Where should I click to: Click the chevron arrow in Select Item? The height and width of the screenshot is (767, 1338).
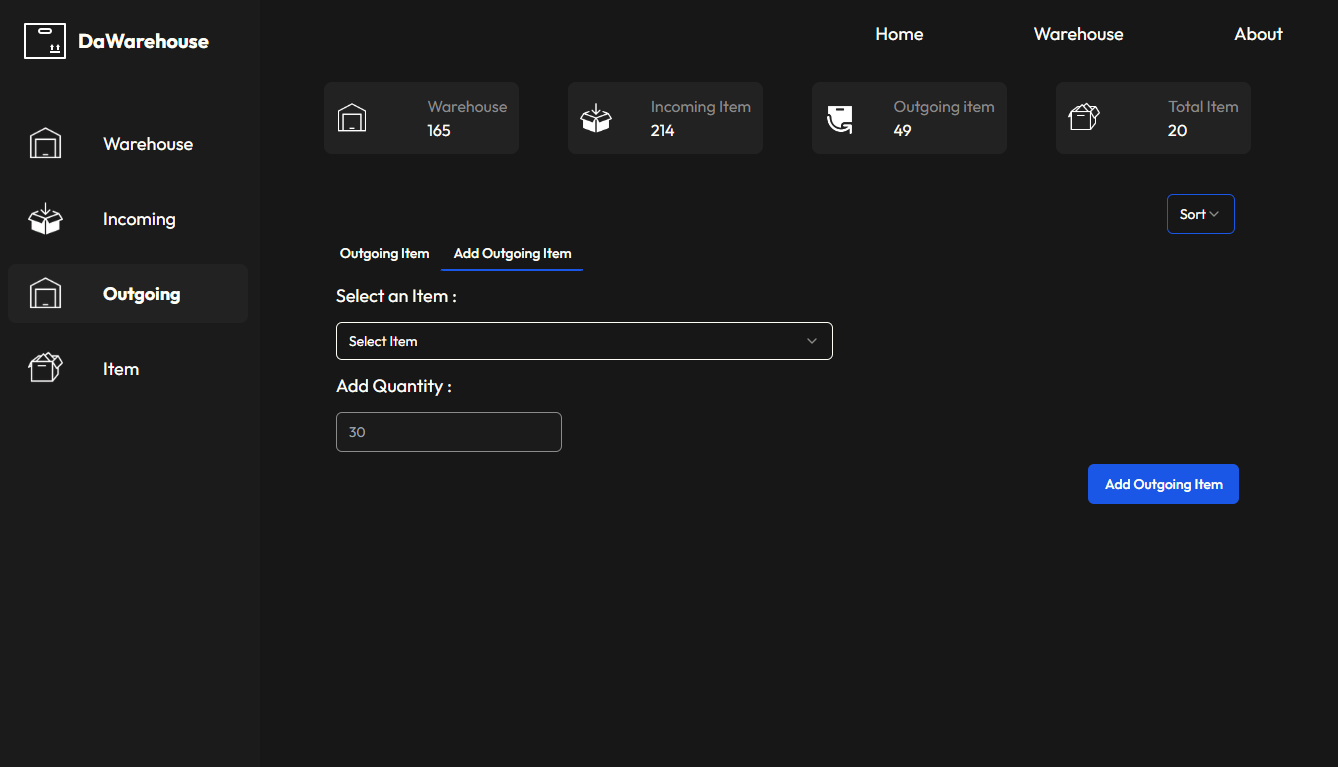pos(812,341)
